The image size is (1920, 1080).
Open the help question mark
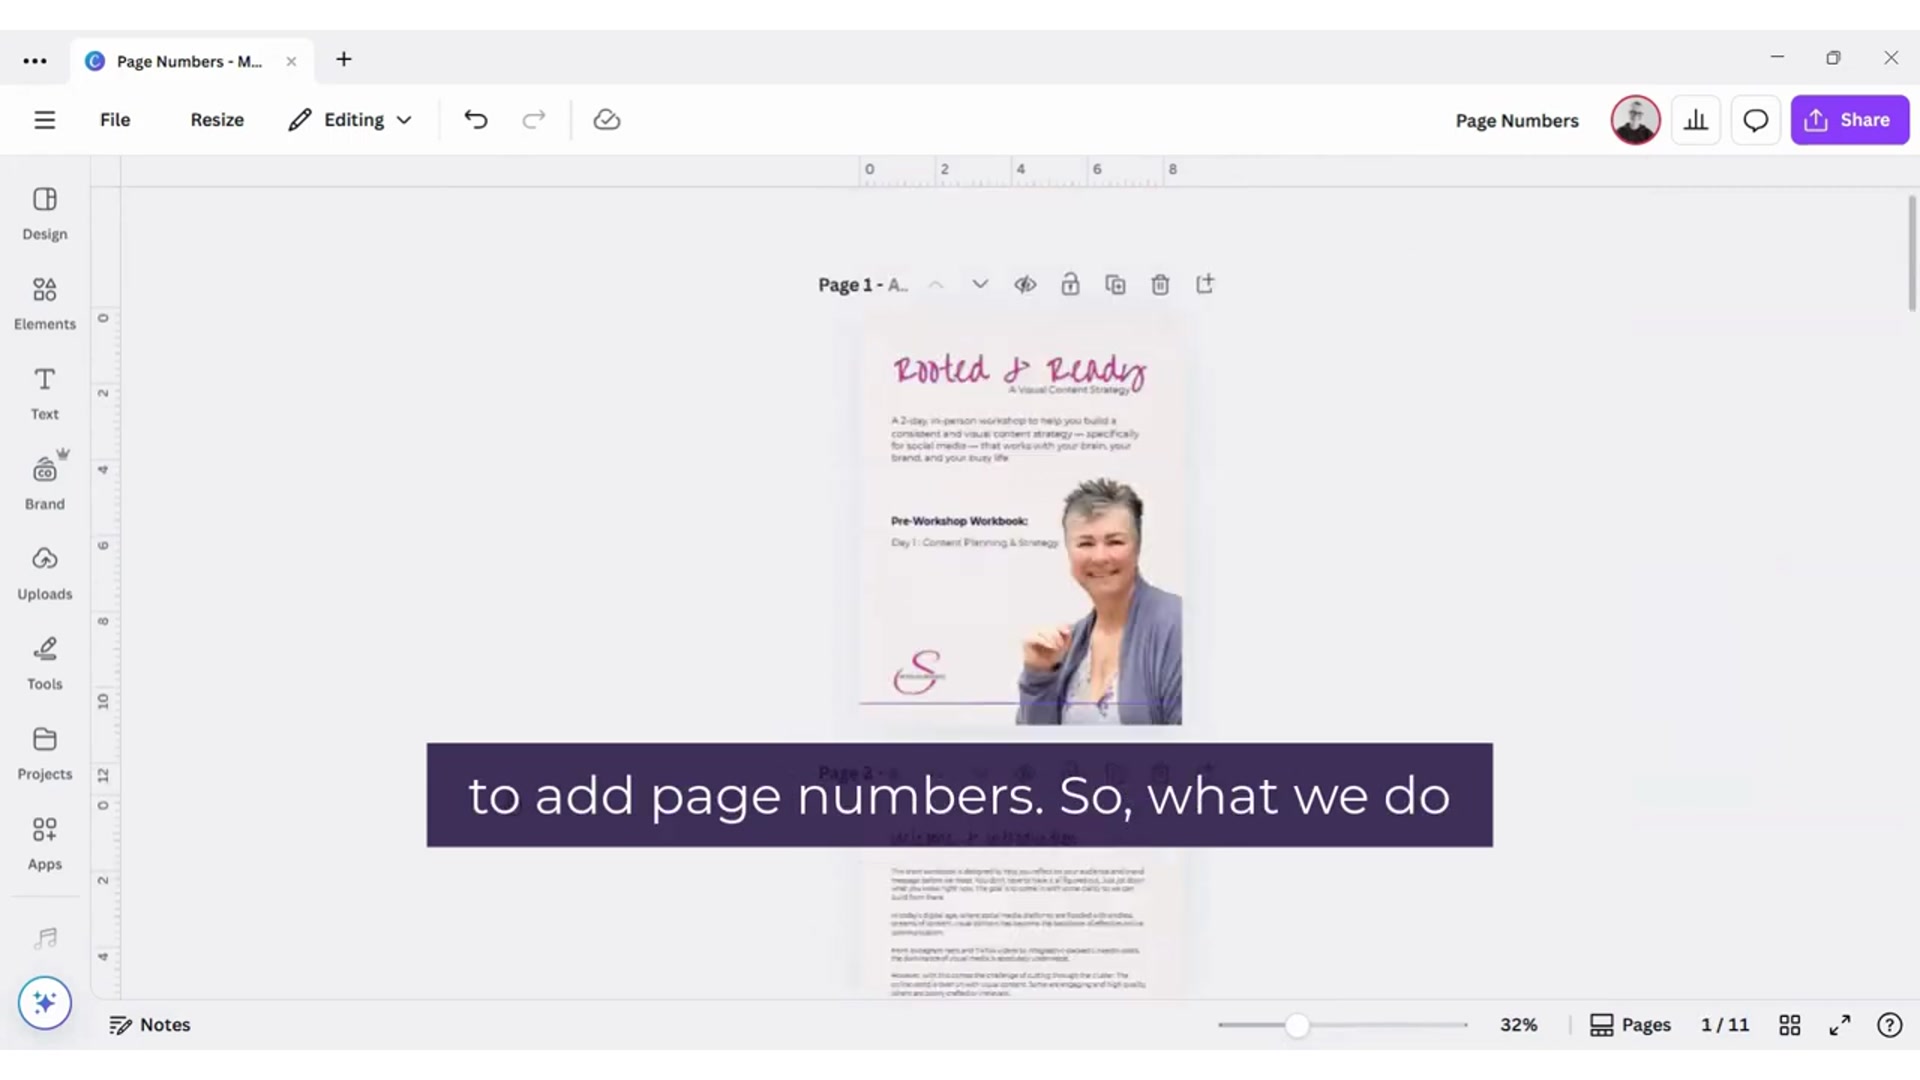click(x=1889, y=1025)
